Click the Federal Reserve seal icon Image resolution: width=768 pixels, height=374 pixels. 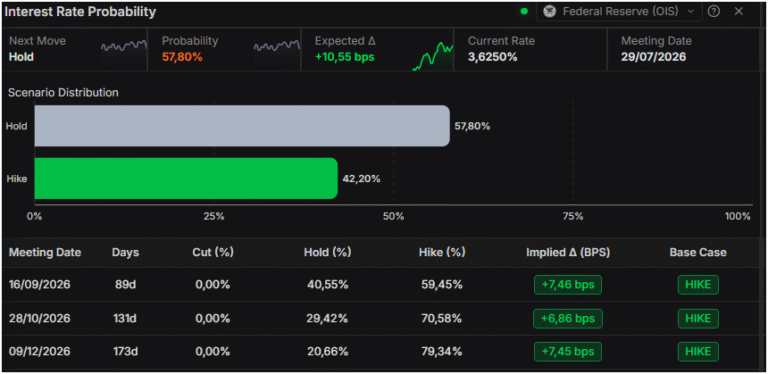click(x=550, y=11)
